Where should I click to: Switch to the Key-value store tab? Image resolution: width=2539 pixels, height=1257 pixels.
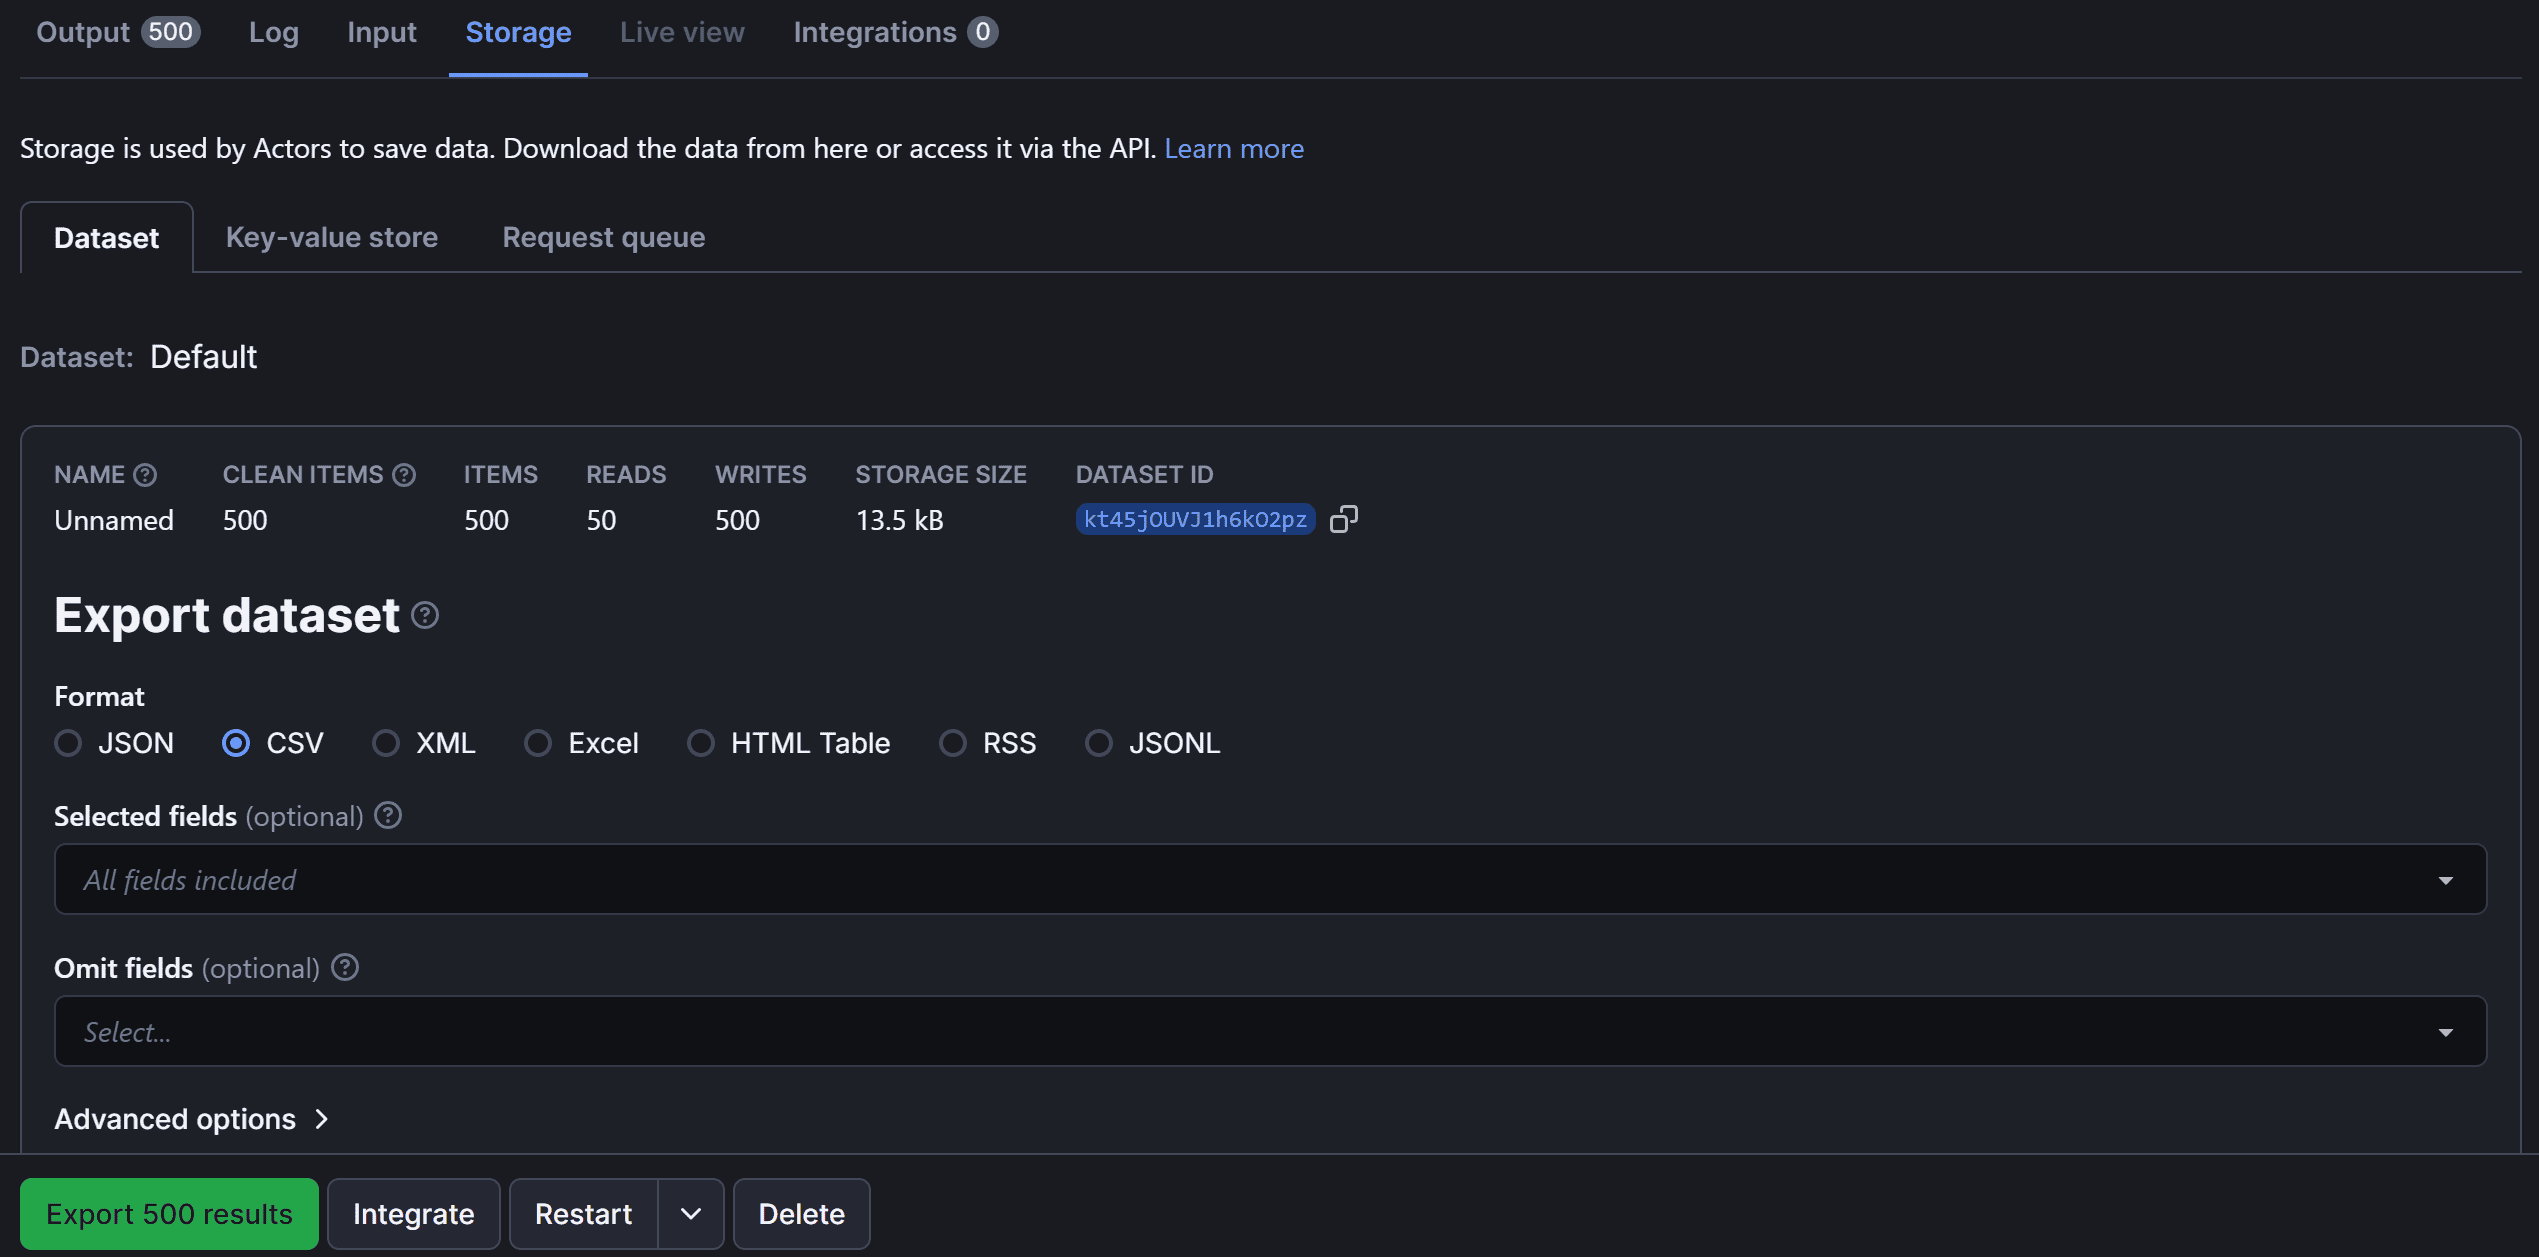pos(331,237)
